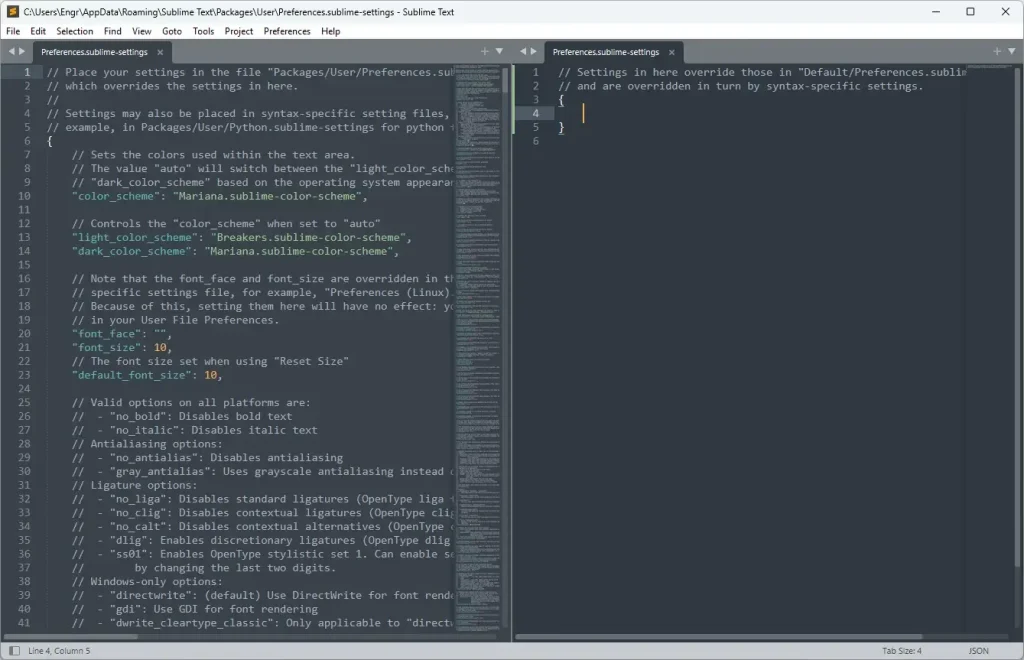Open the Goto menu

(x=172, y=31)
